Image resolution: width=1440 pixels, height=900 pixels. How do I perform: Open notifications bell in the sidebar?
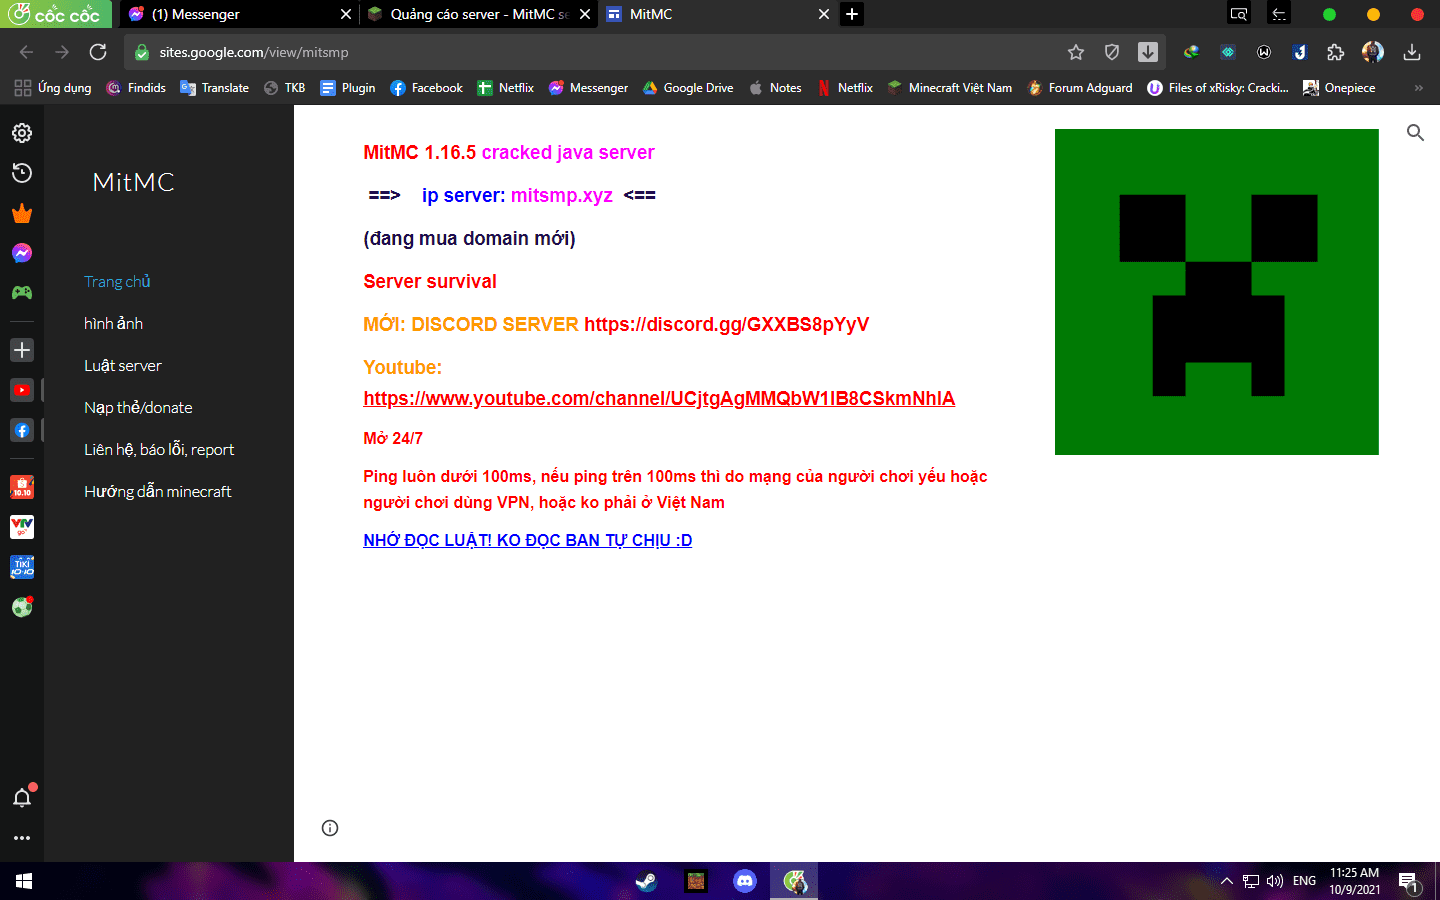coord(22,797)
